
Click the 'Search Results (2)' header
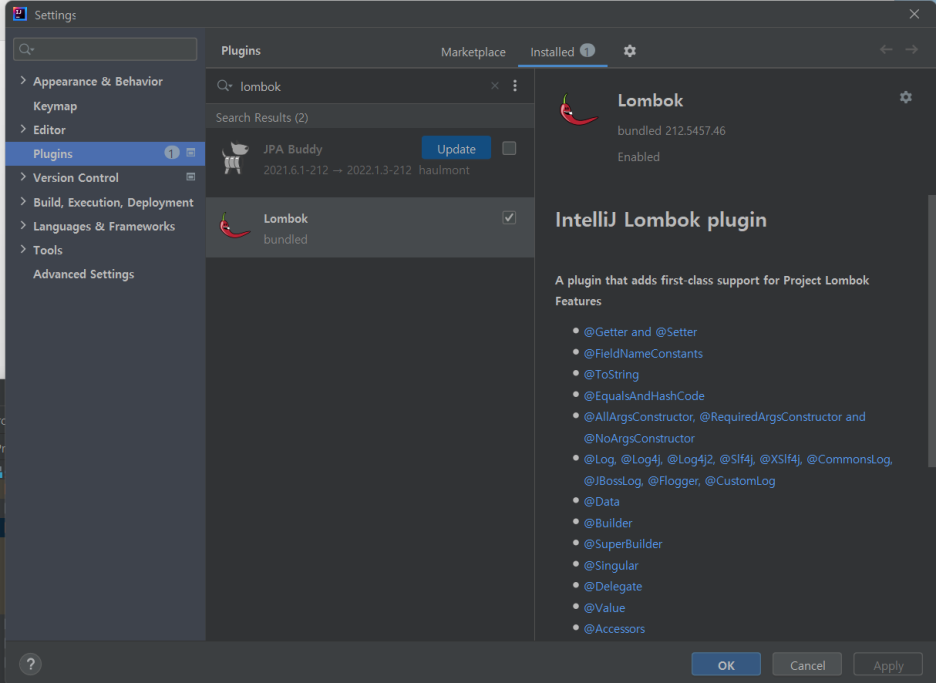(x=261, y=118)
